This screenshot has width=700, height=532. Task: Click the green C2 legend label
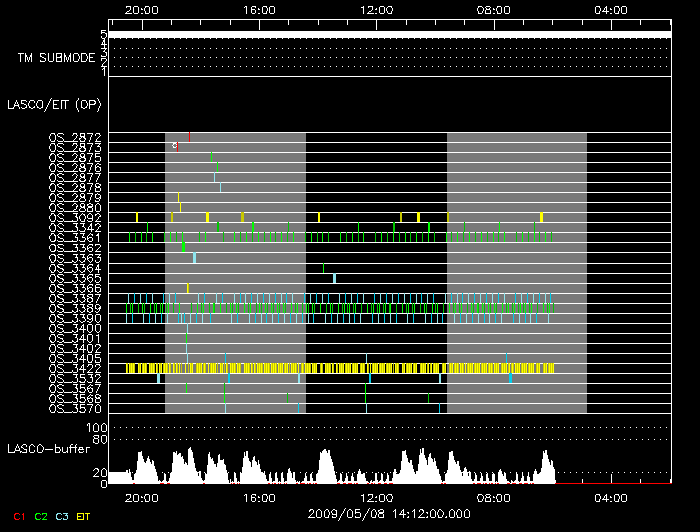(x=41, y=516)
